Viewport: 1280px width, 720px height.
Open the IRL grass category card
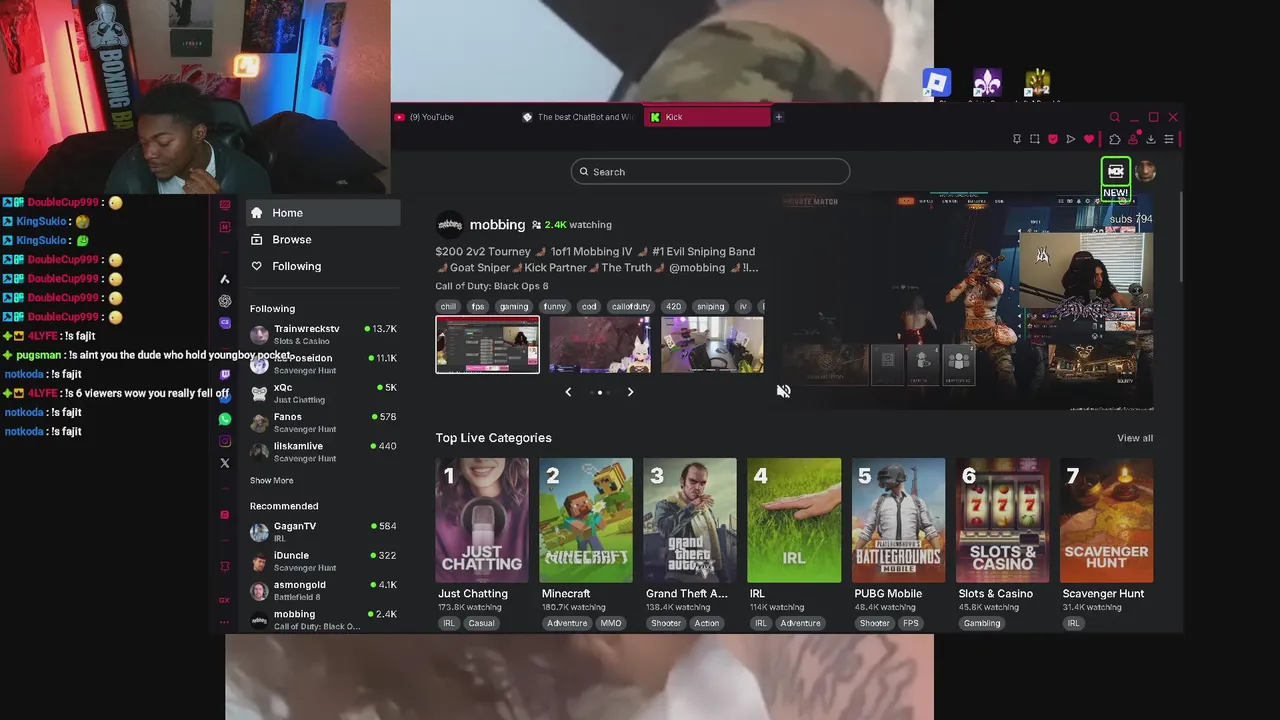pos(794,520)
